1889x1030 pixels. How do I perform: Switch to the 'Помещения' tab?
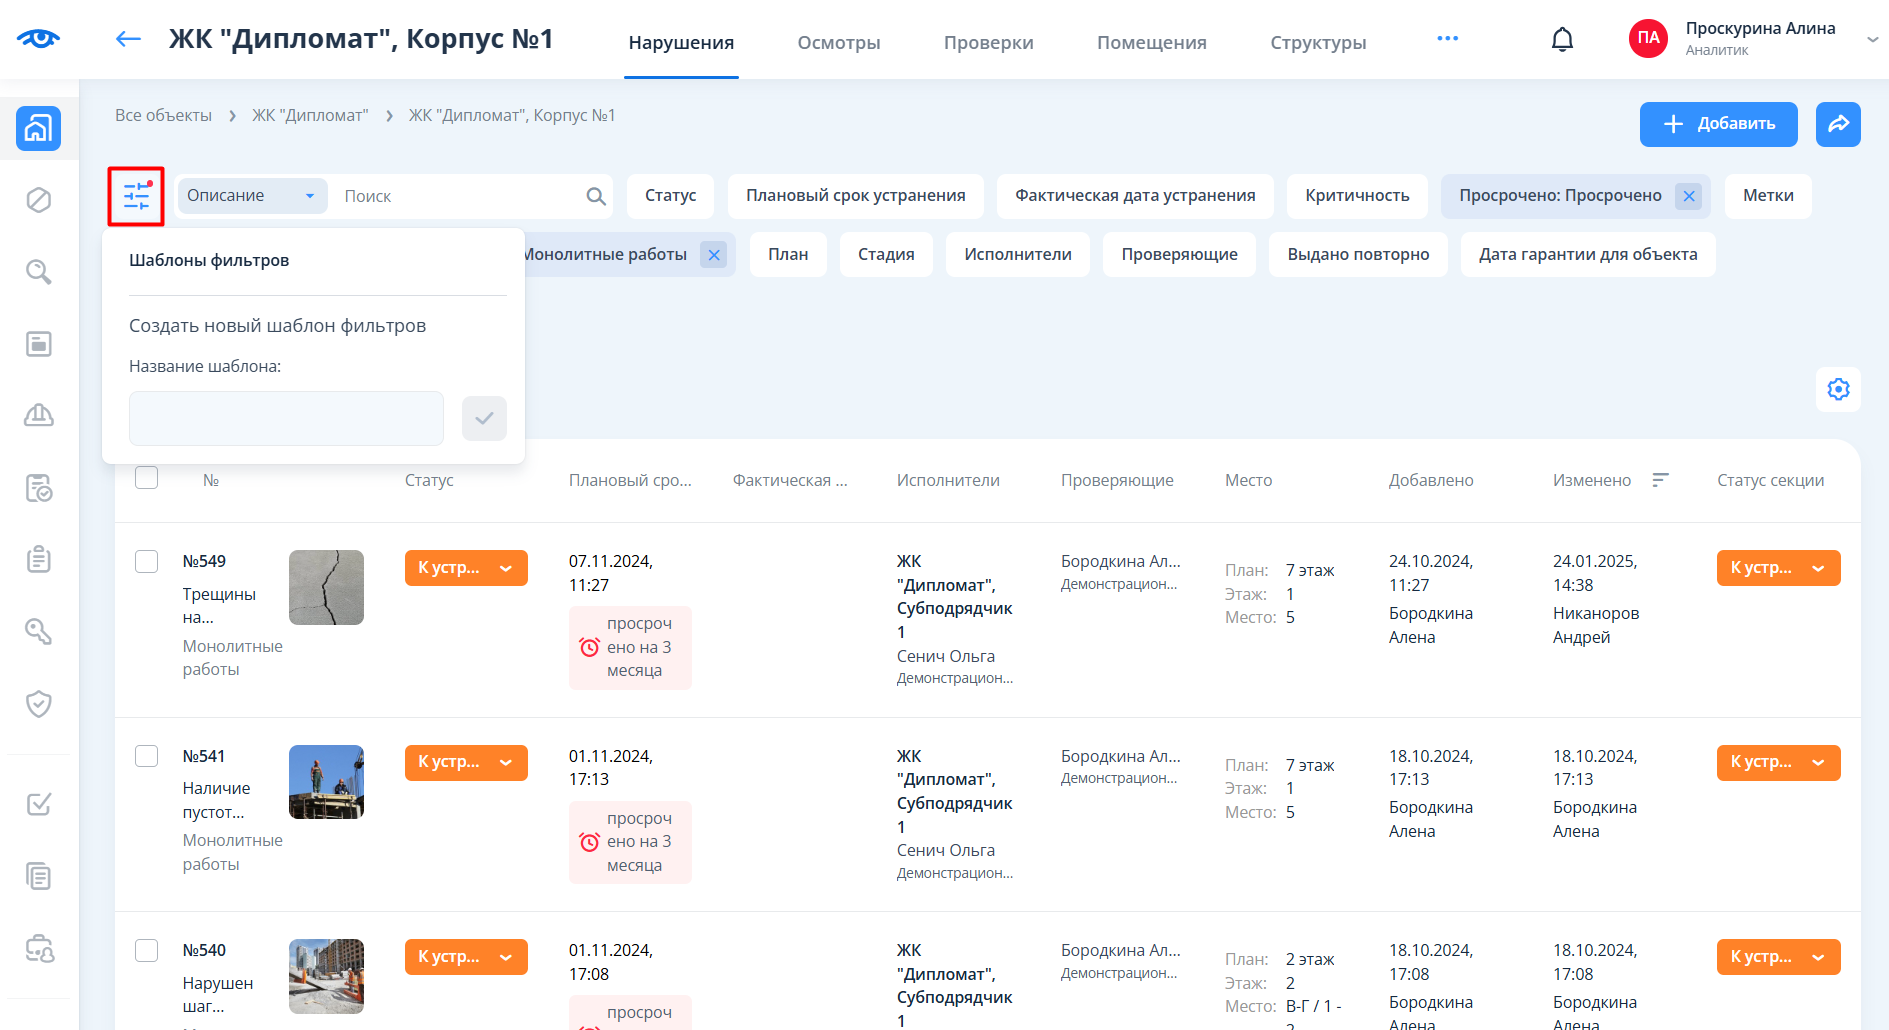(x=1151, y=42)
